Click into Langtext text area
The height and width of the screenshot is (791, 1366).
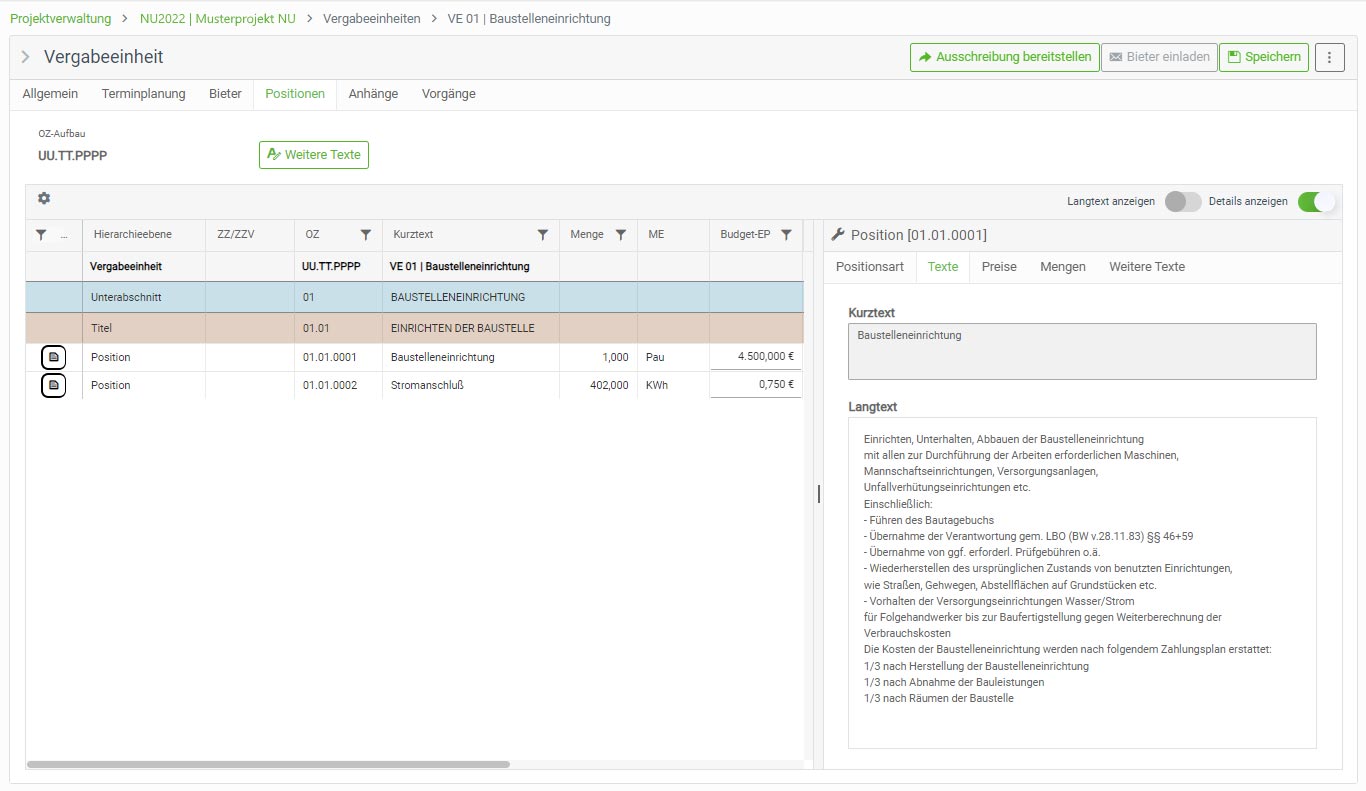pyautogui.click(x=1082, y=583)
